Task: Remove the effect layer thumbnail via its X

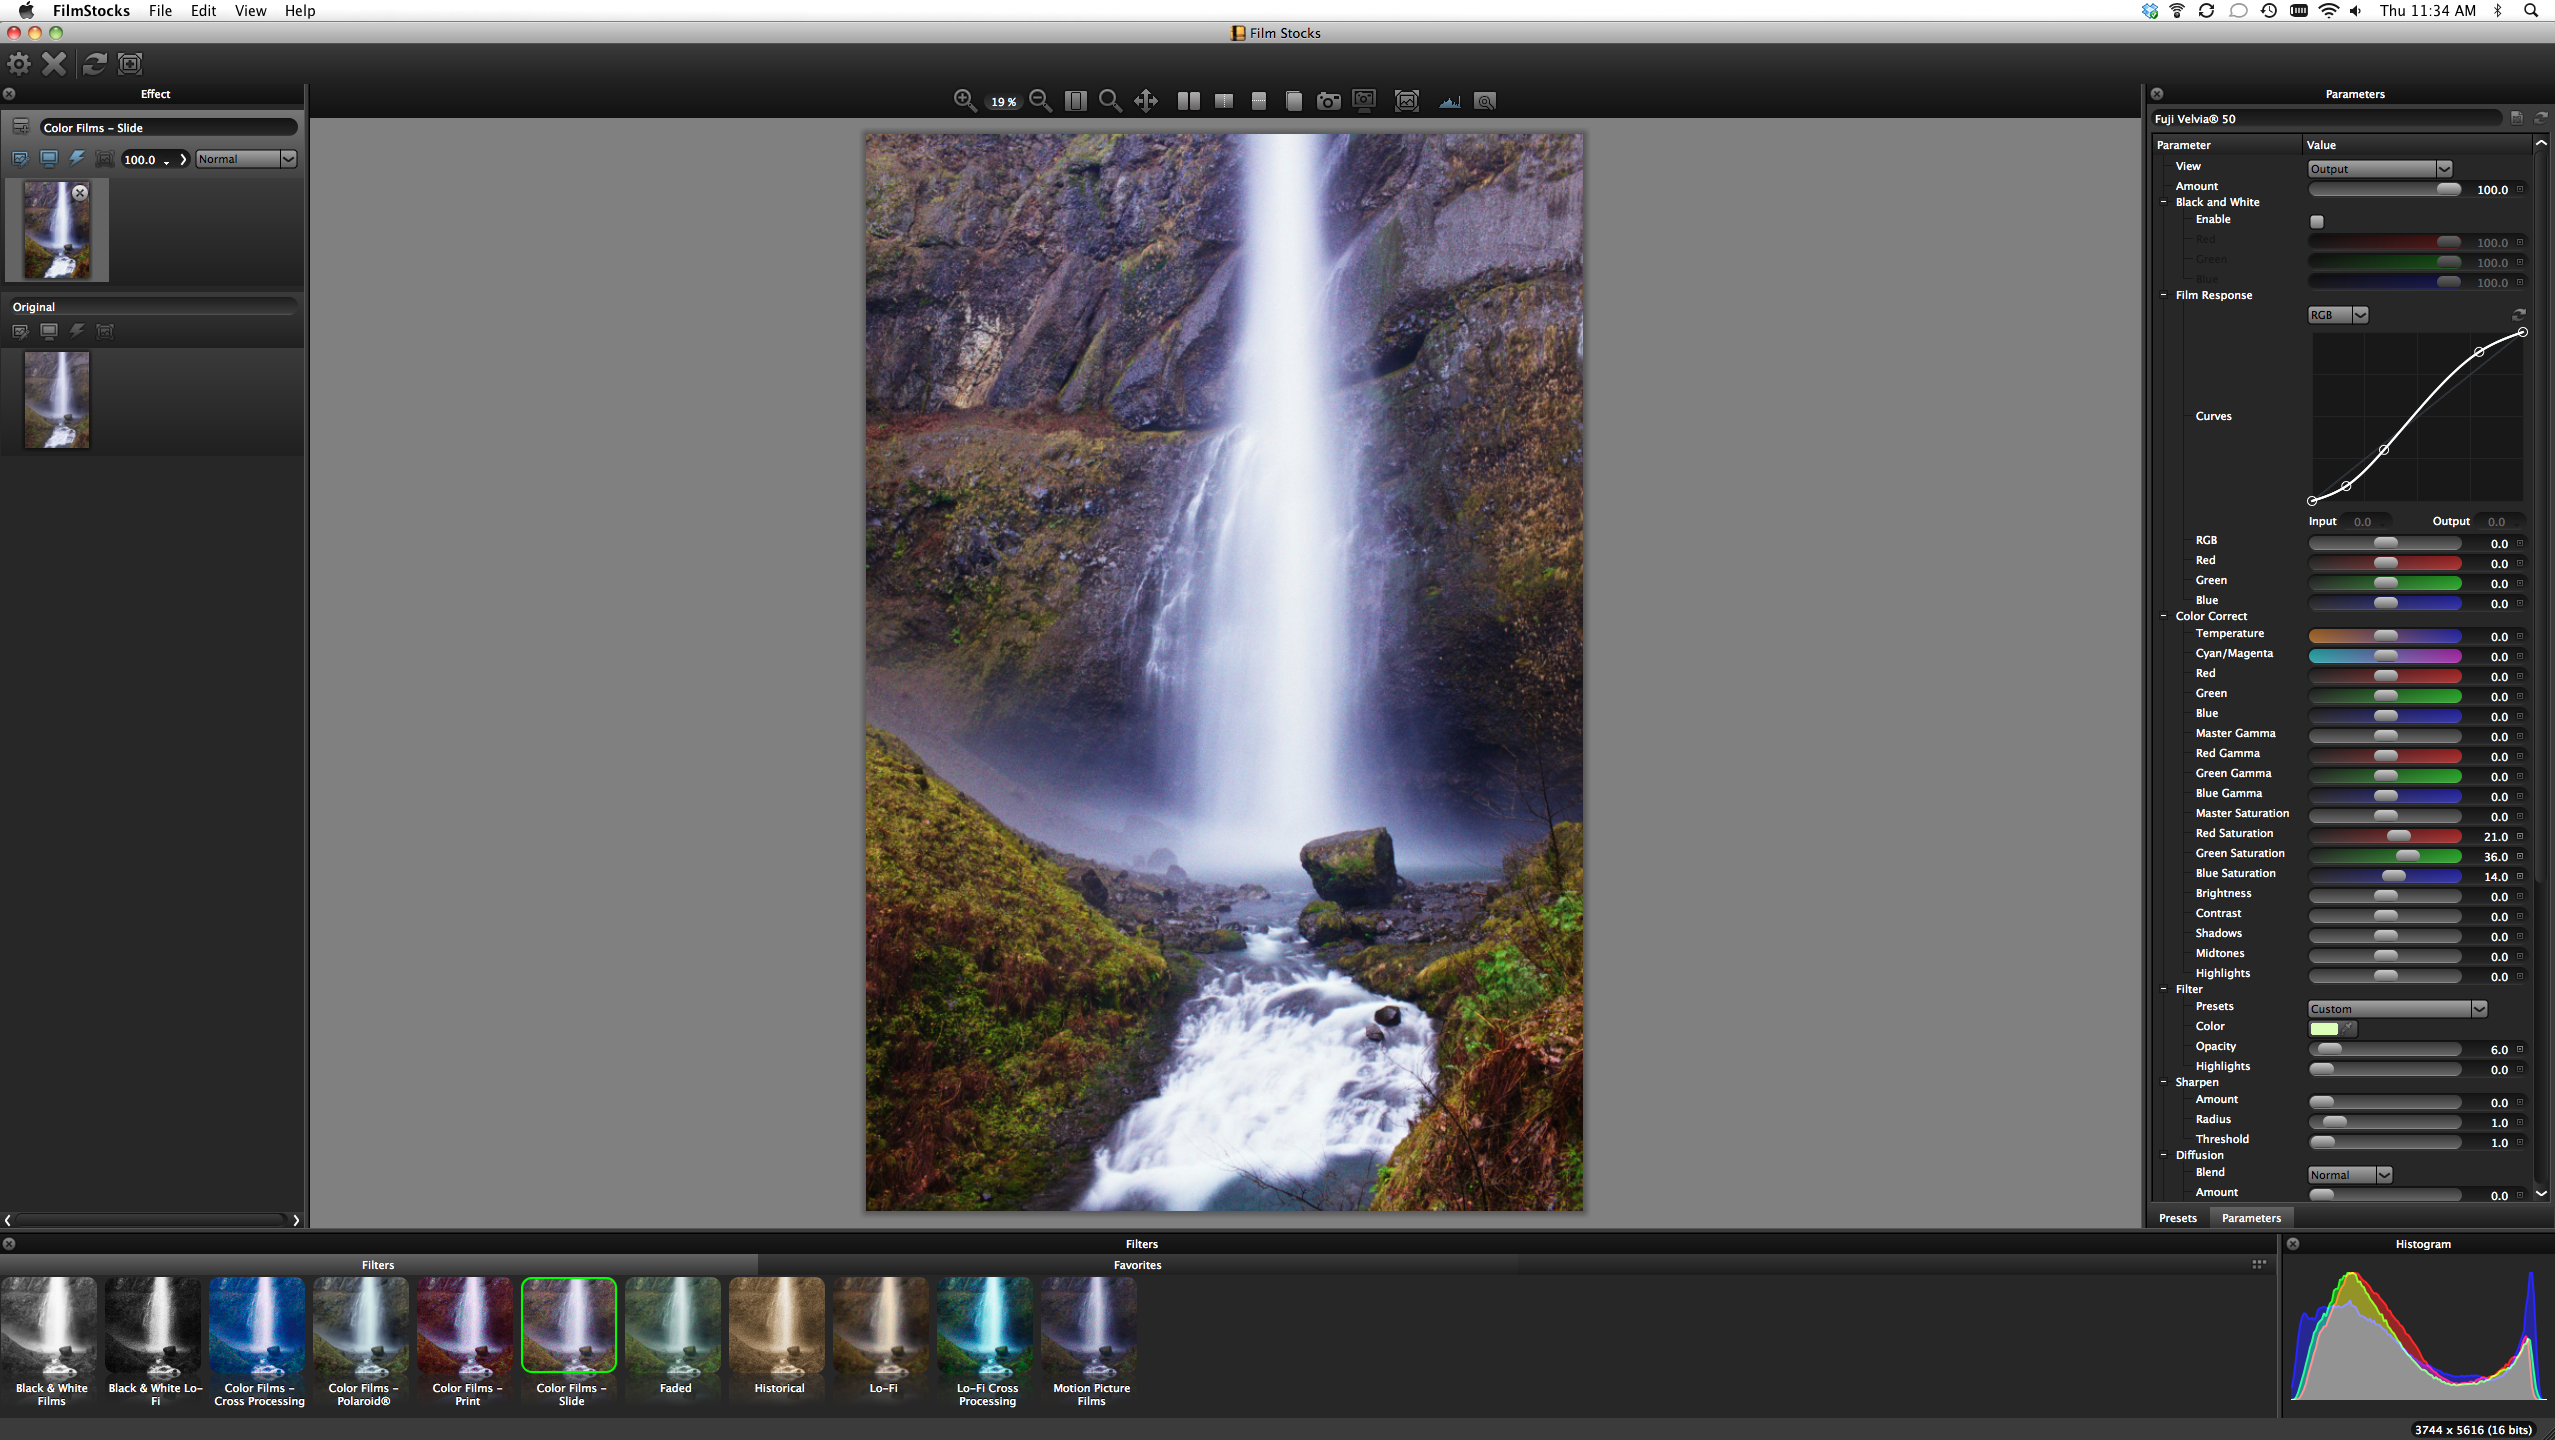Action: pos(80,193)
